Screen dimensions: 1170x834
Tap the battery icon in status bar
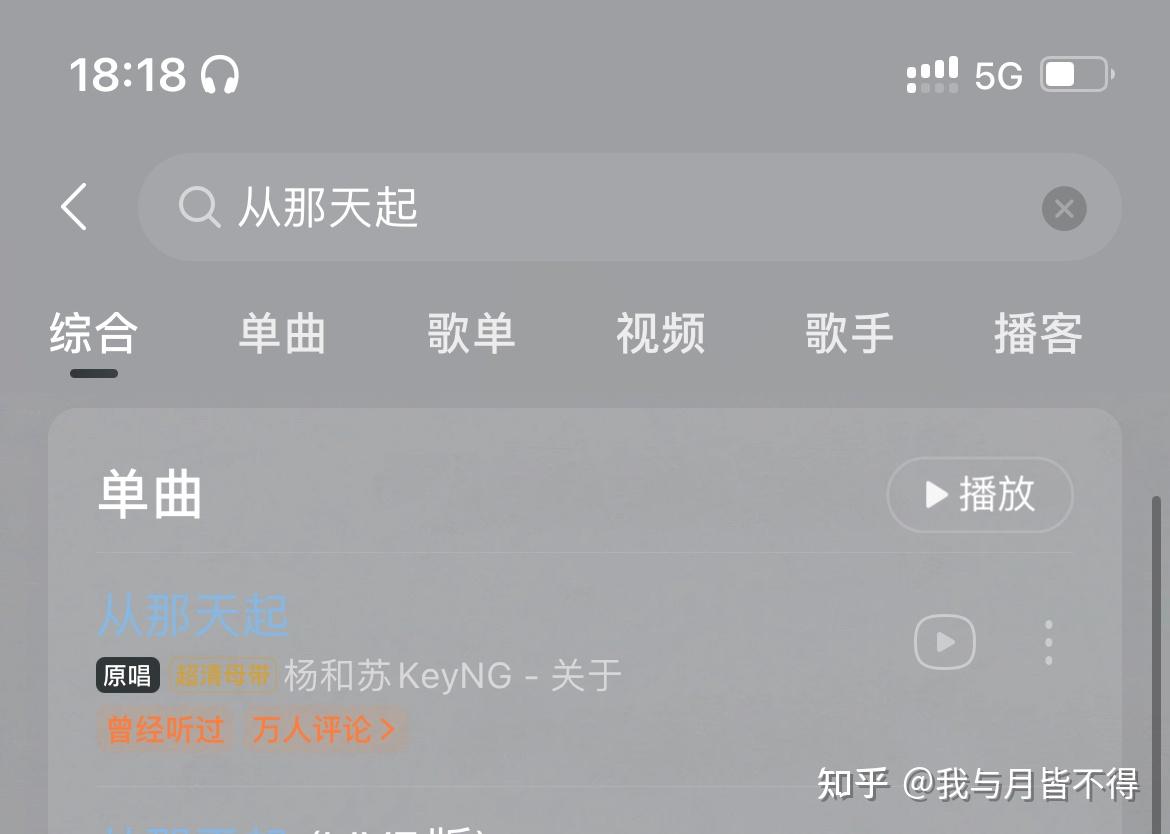coord(1077,75)
